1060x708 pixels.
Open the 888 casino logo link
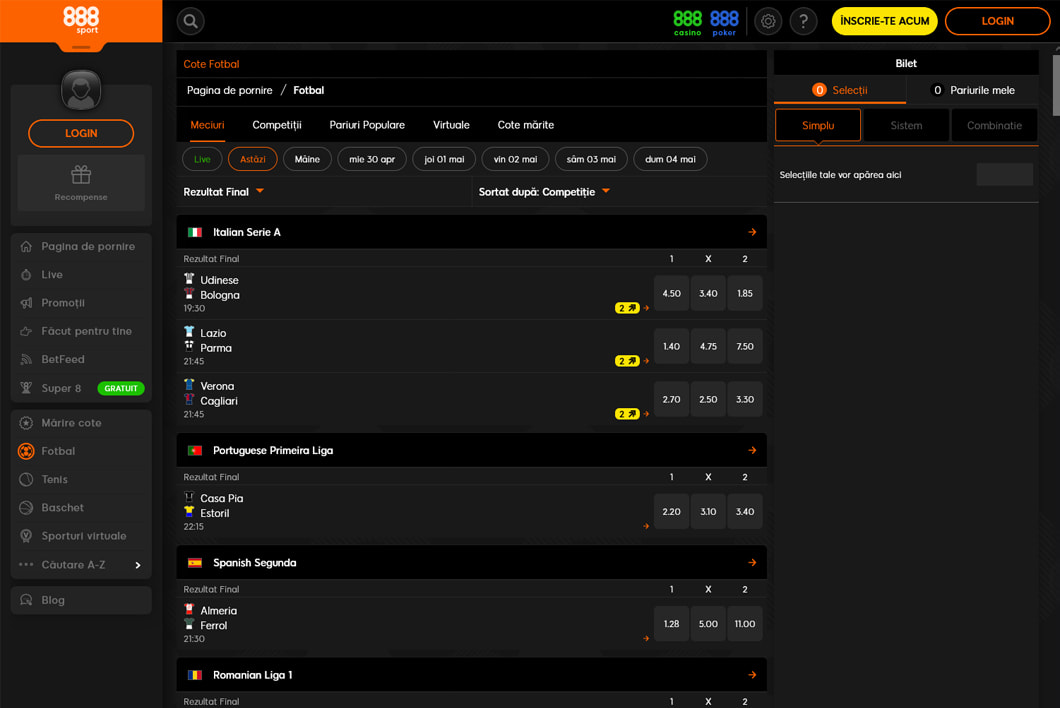(687, 22)
